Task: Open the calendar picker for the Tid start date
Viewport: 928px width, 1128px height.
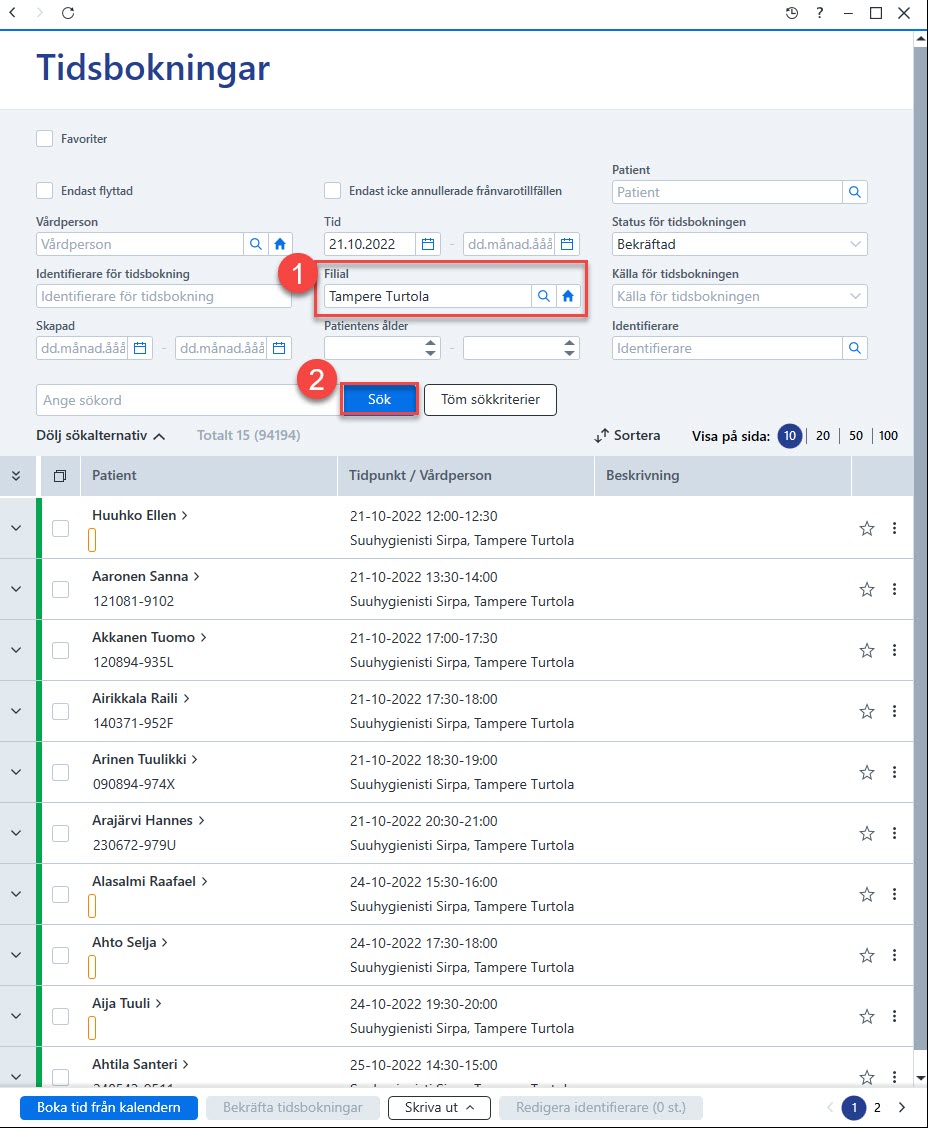Action: tap(427, 244)
